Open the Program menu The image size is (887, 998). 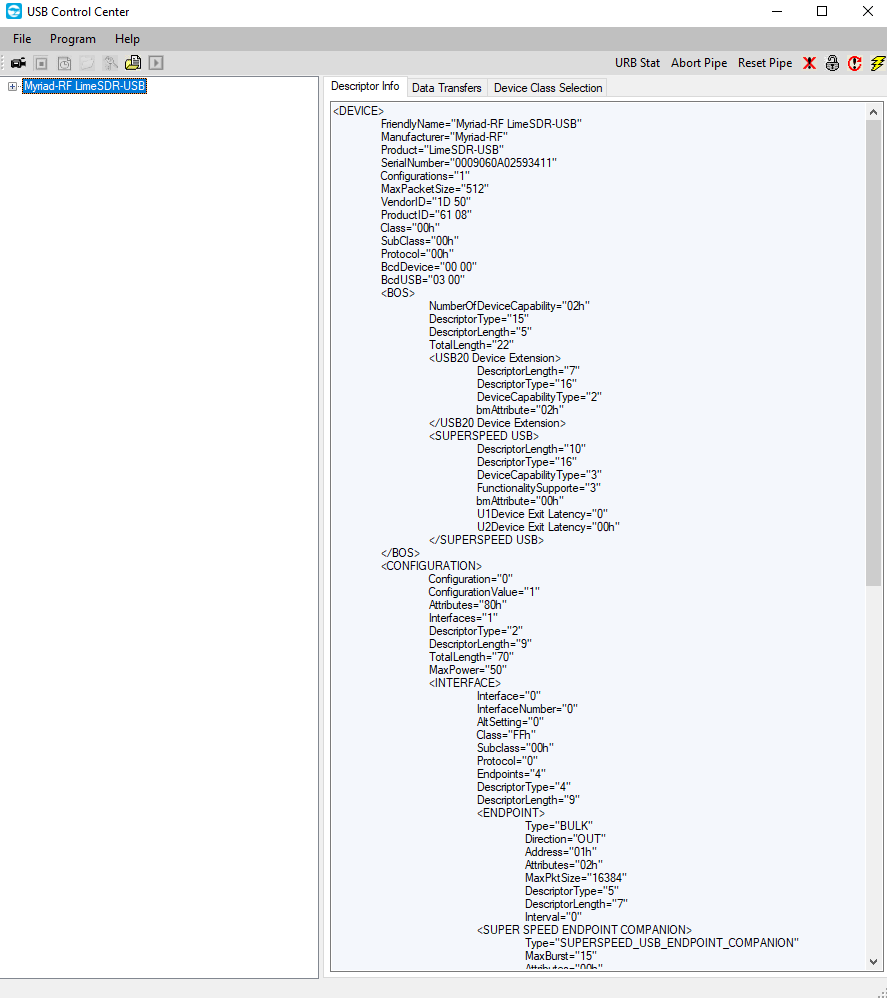point(73,39)
